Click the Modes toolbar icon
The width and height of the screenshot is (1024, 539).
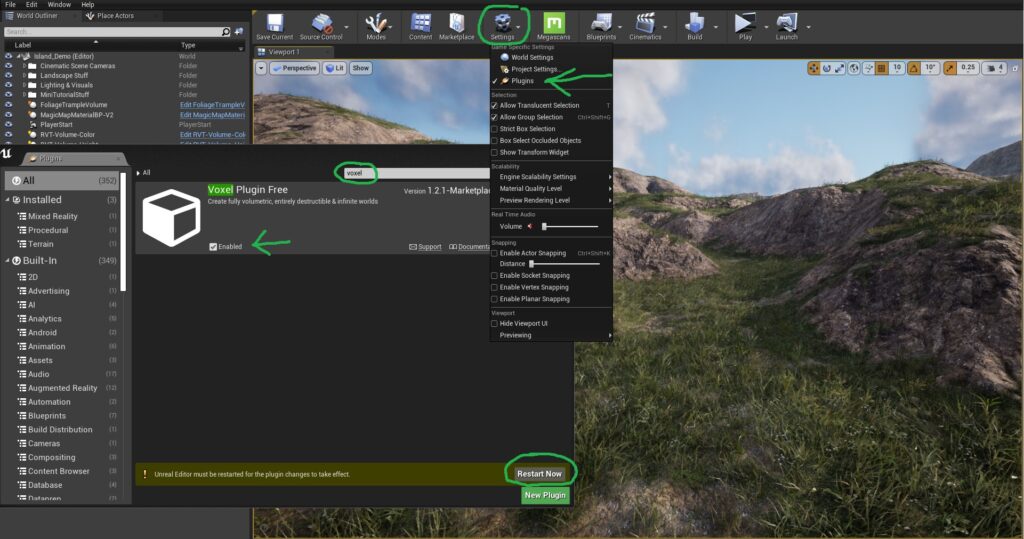375,24
